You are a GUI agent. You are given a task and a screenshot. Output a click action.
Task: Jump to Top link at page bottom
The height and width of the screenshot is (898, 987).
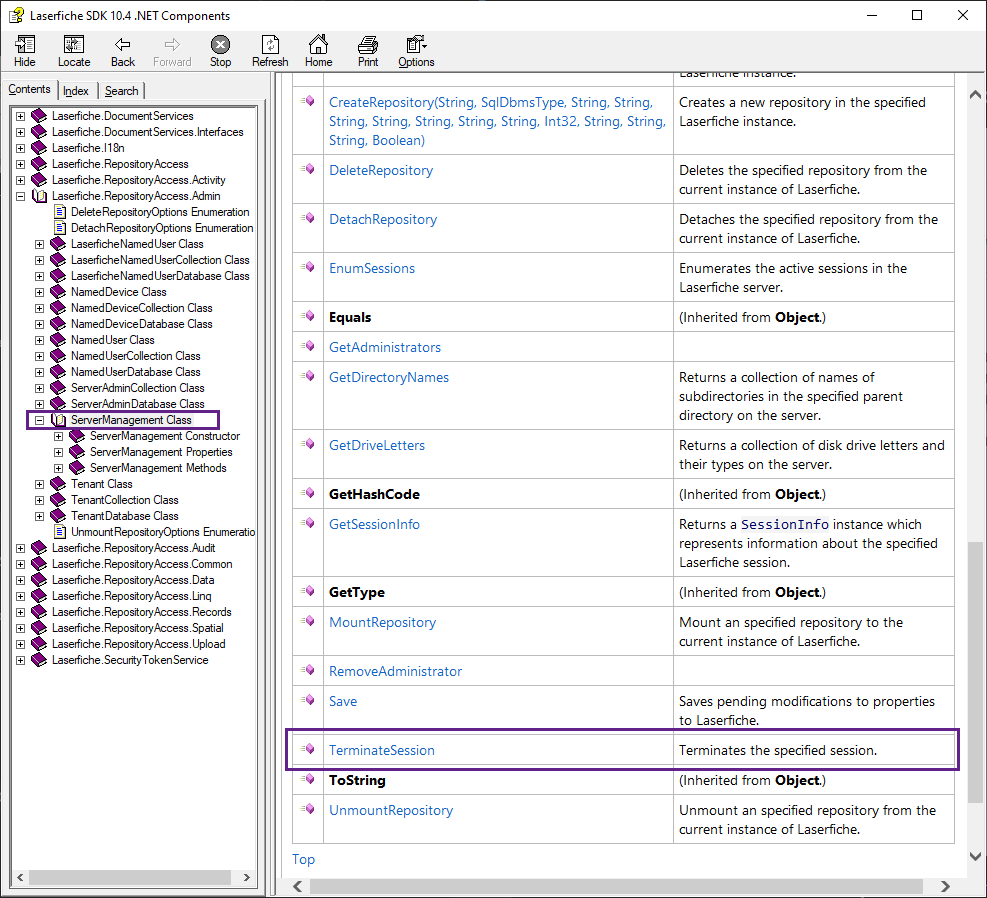click(x=303, y=859)
